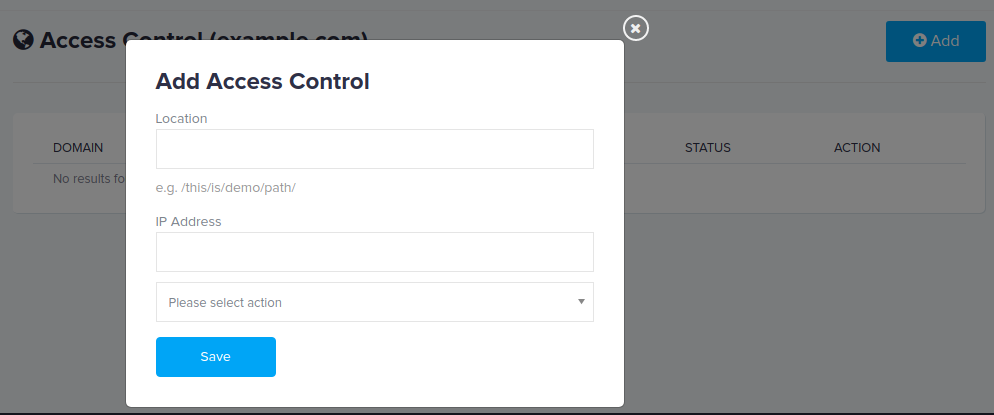Click the dropdown arrow of action select
This screenshot has width=994, height=415.
pyautogui.click(x=581, y=302)
